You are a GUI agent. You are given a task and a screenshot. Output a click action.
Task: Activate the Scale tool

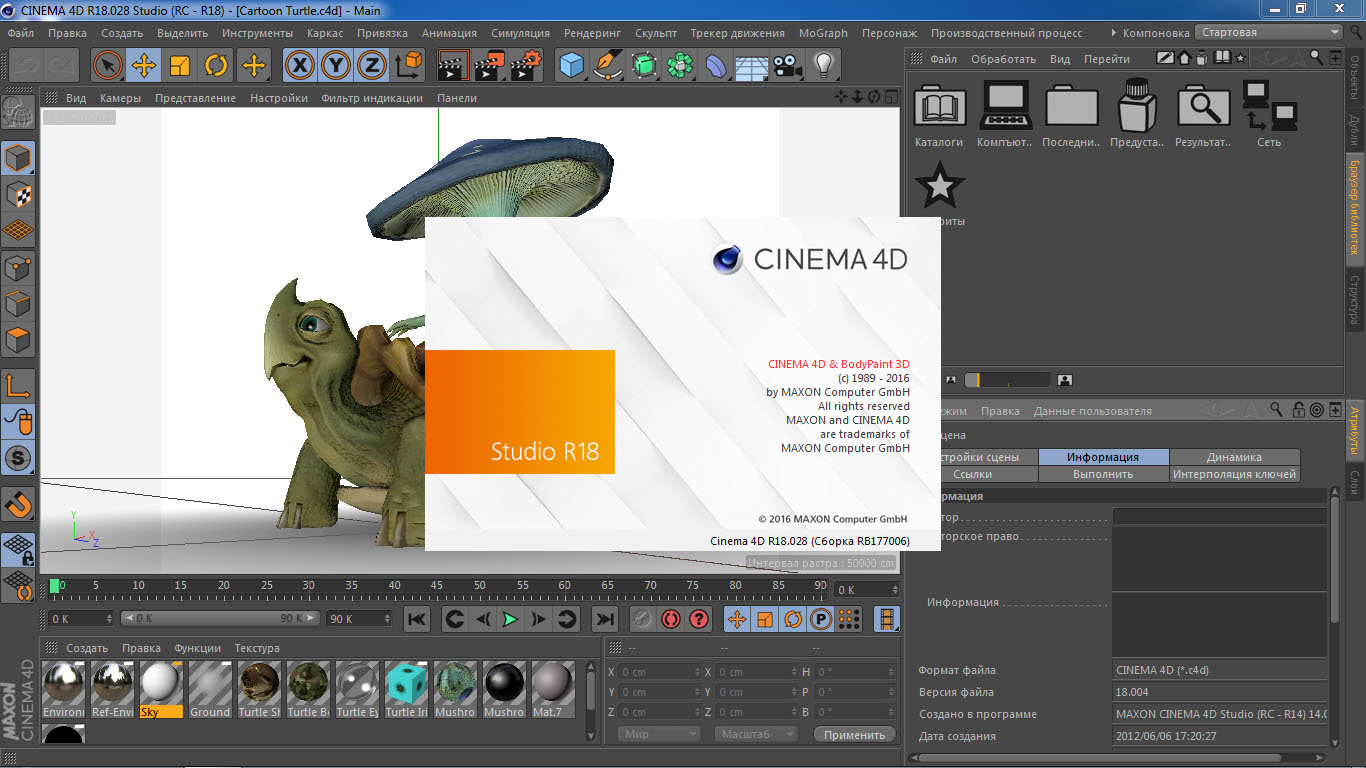coord(180,66)
